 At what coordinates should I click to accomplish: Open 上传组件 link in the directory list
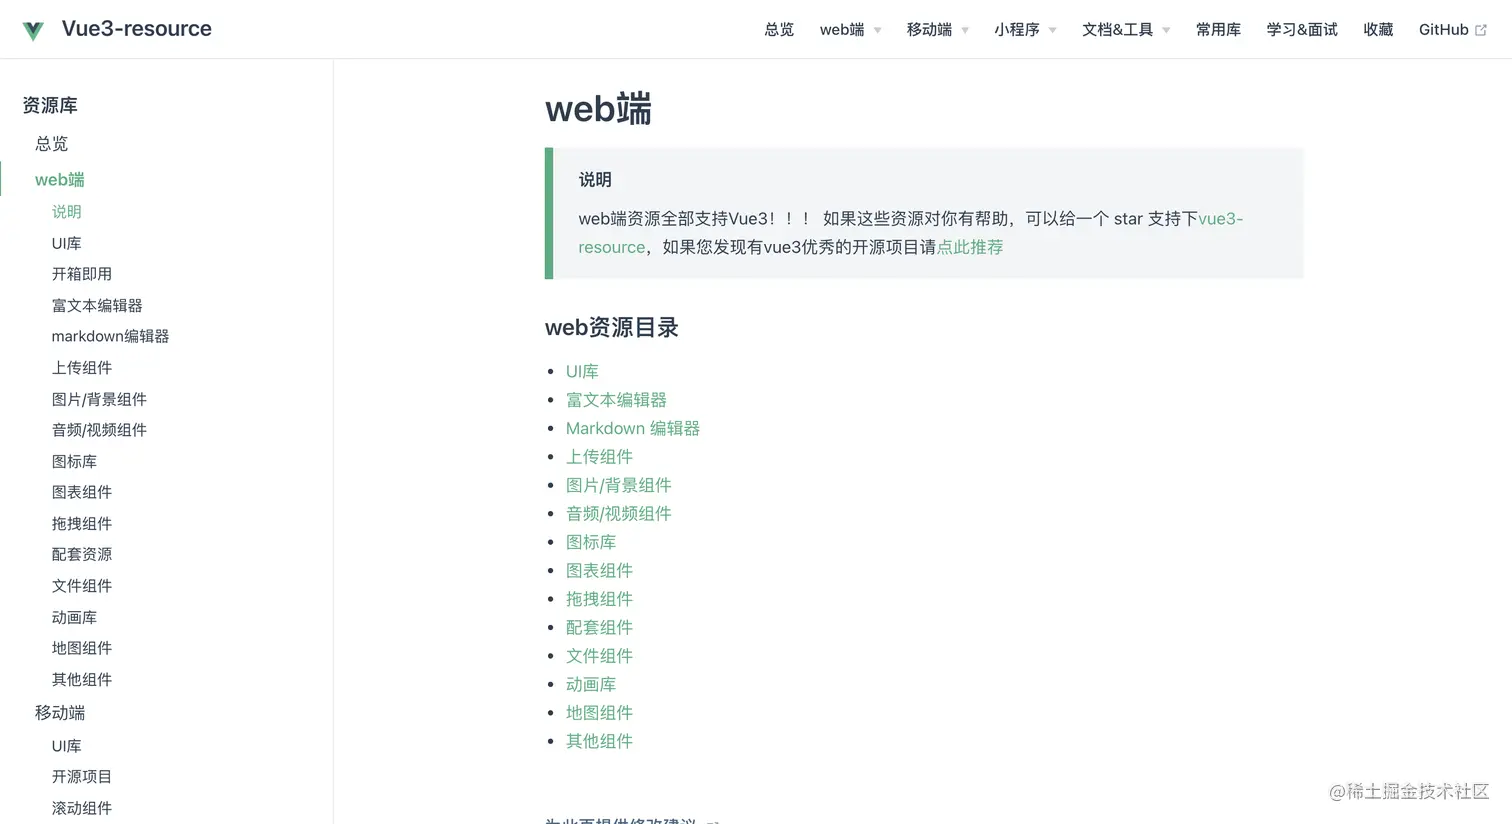coord(599,457)
